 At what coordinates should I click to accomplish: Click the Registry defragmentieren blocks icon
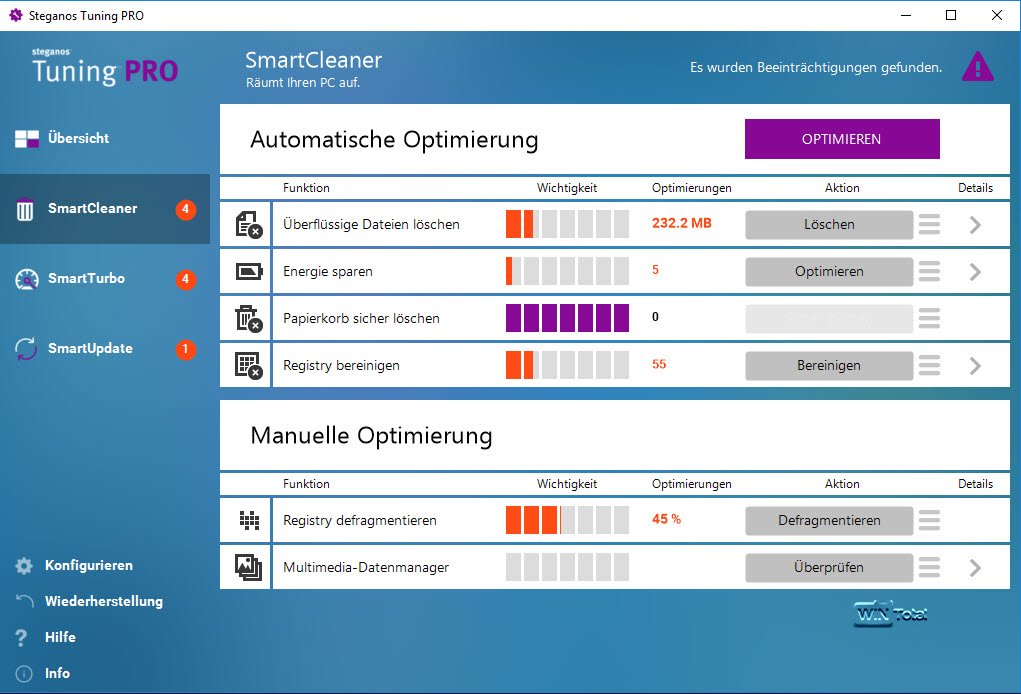pos(249,520)
